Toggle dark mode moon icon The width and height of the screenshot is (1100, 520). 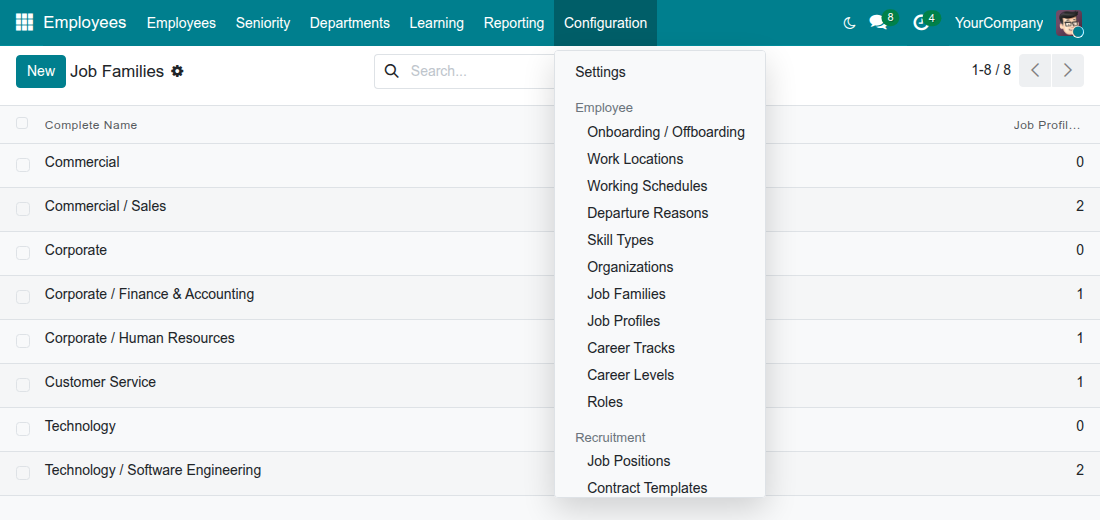850,23
